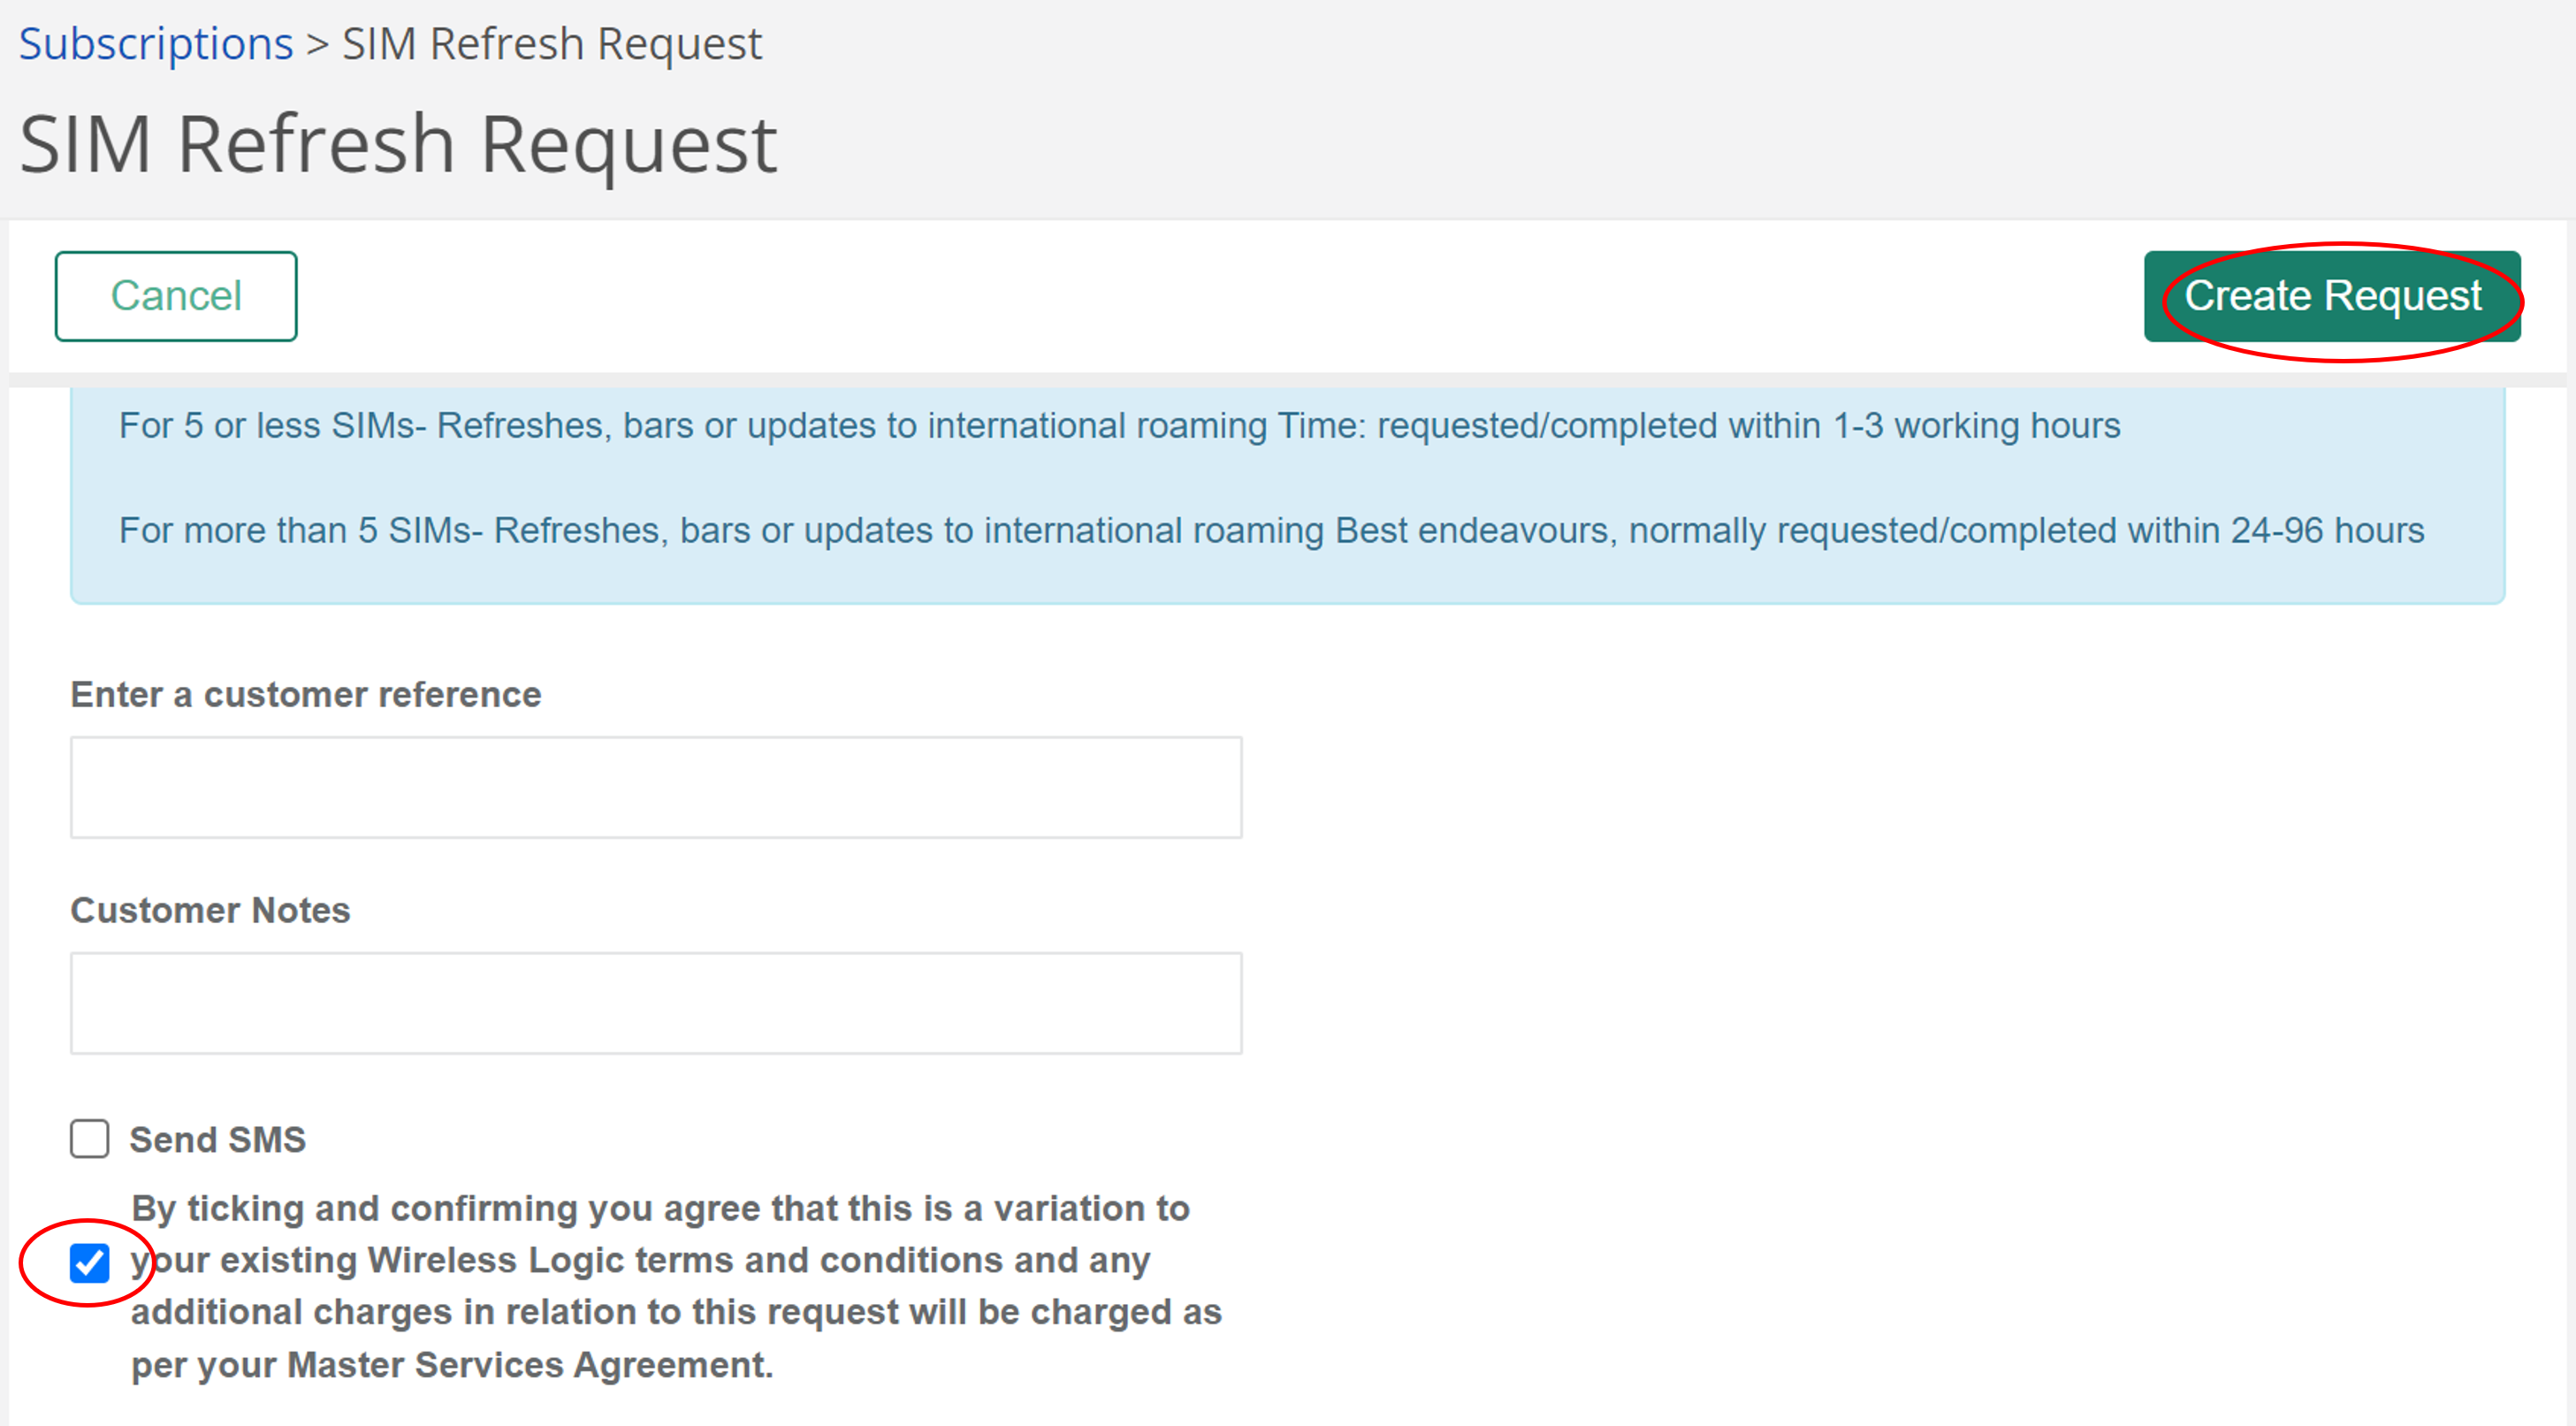The image size is (2576, 1426).
Task: Open the Subscriptions breadcrumb link
Action: pos(155,42)
